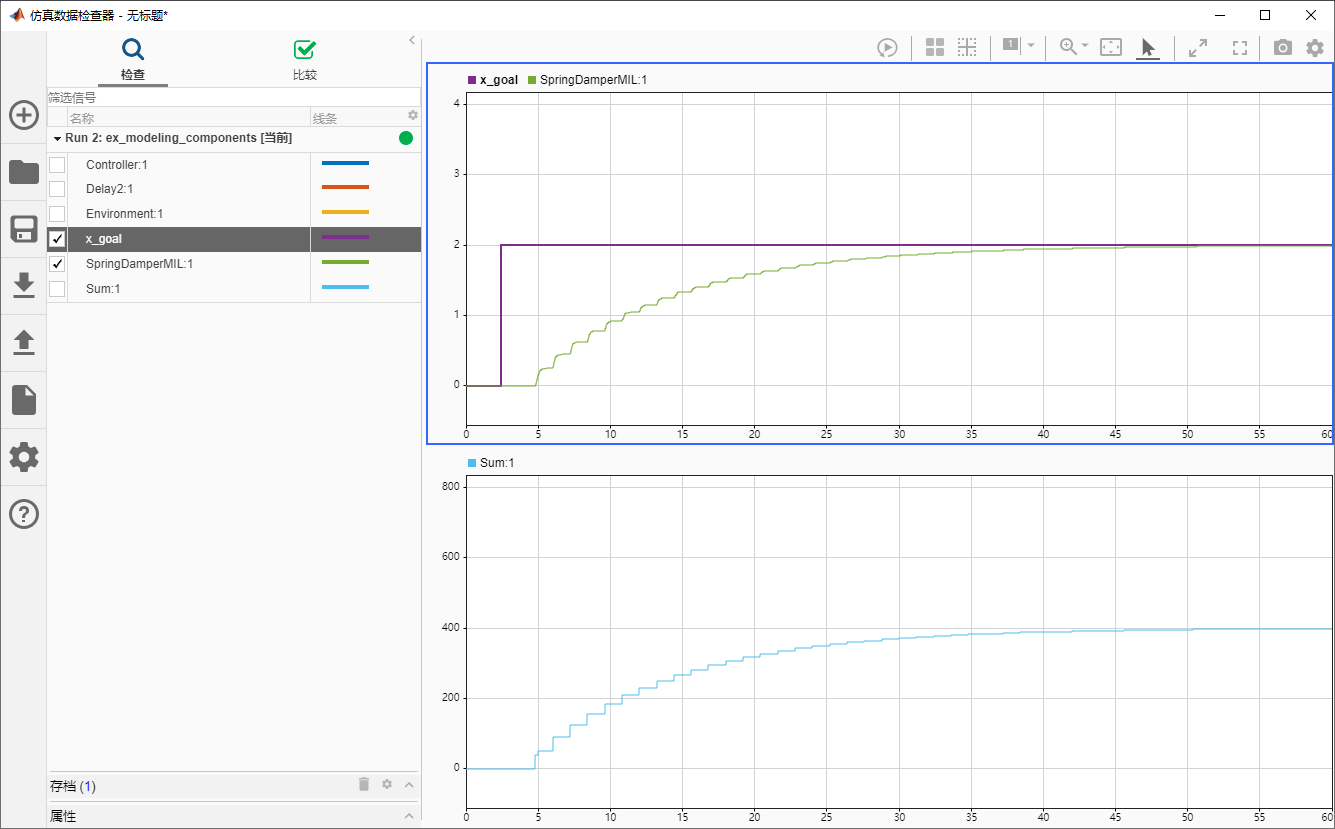Open the clear subplot dropdown arrow

click(x=1031, y=46)
